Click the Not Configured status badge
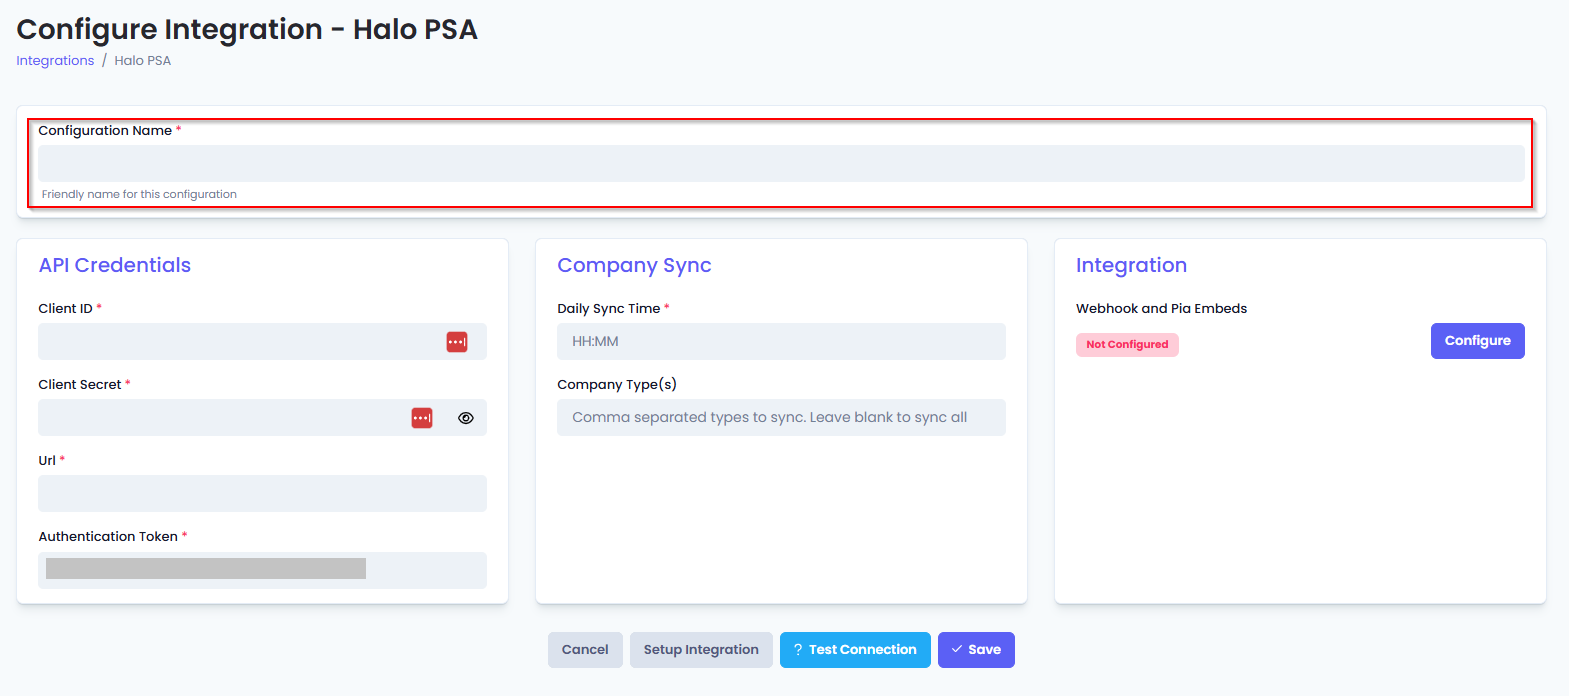This screenshot has height=696, width=1569. [x=1127, y=345]
